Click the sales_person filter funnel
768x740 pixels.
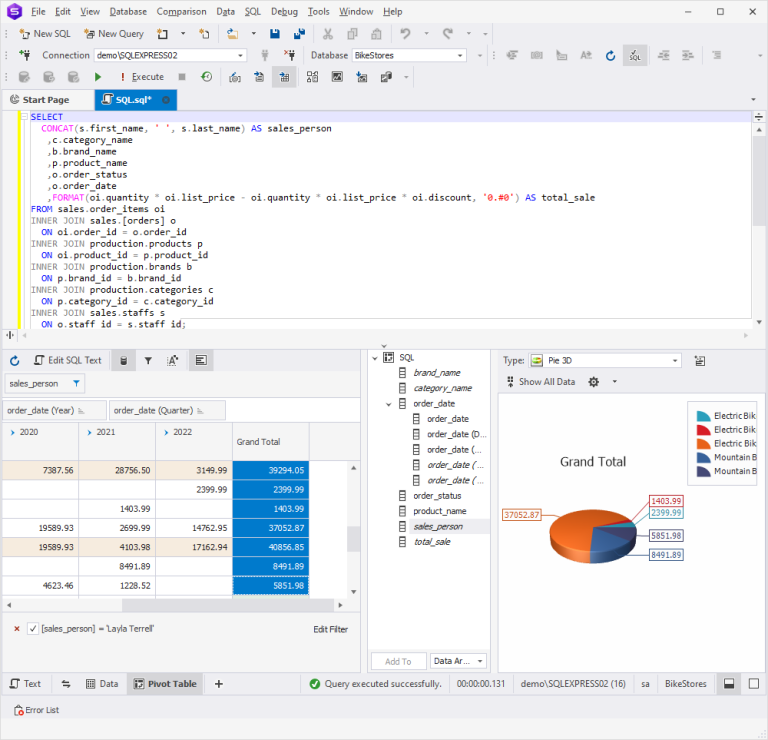coord(76,383)
